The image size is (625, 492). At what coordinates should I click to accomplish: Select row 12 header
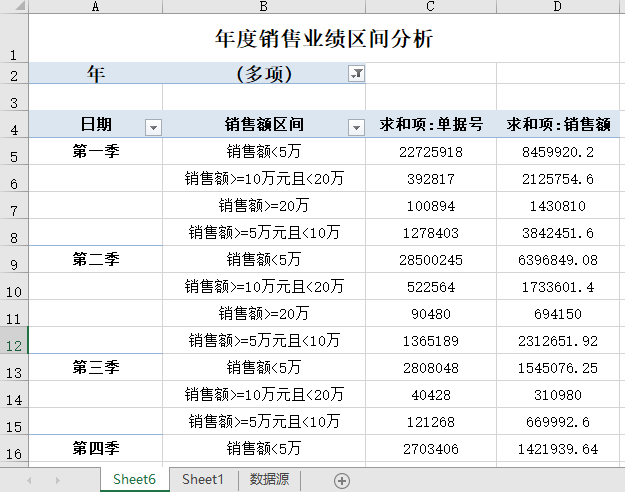pyautogui.click(x=14, y=344)
